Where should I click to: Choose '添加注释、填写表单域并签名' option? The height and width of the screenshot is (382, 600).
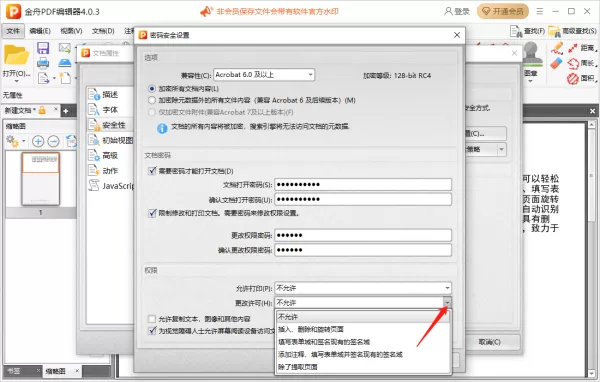pos(362,354)
